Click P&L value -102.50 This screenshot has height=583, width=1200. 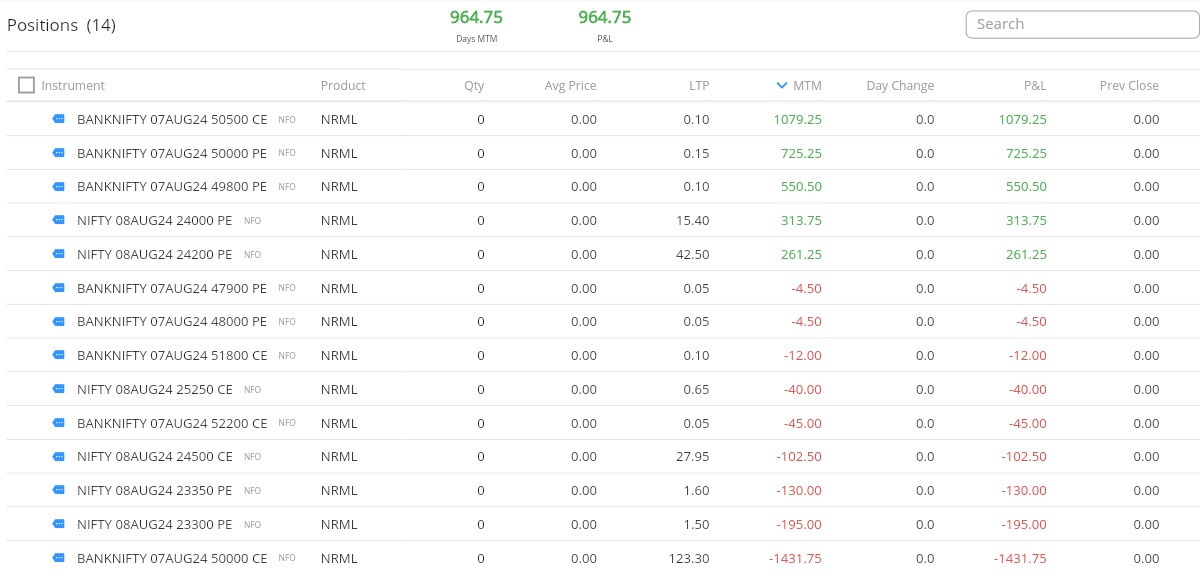pyautogui.click(x=1024, y=457)
